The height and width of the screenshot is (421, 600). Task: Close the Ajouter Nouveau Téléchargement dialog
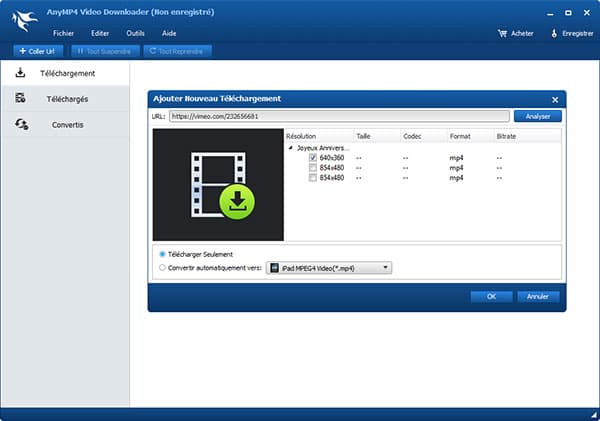(555, 99)
